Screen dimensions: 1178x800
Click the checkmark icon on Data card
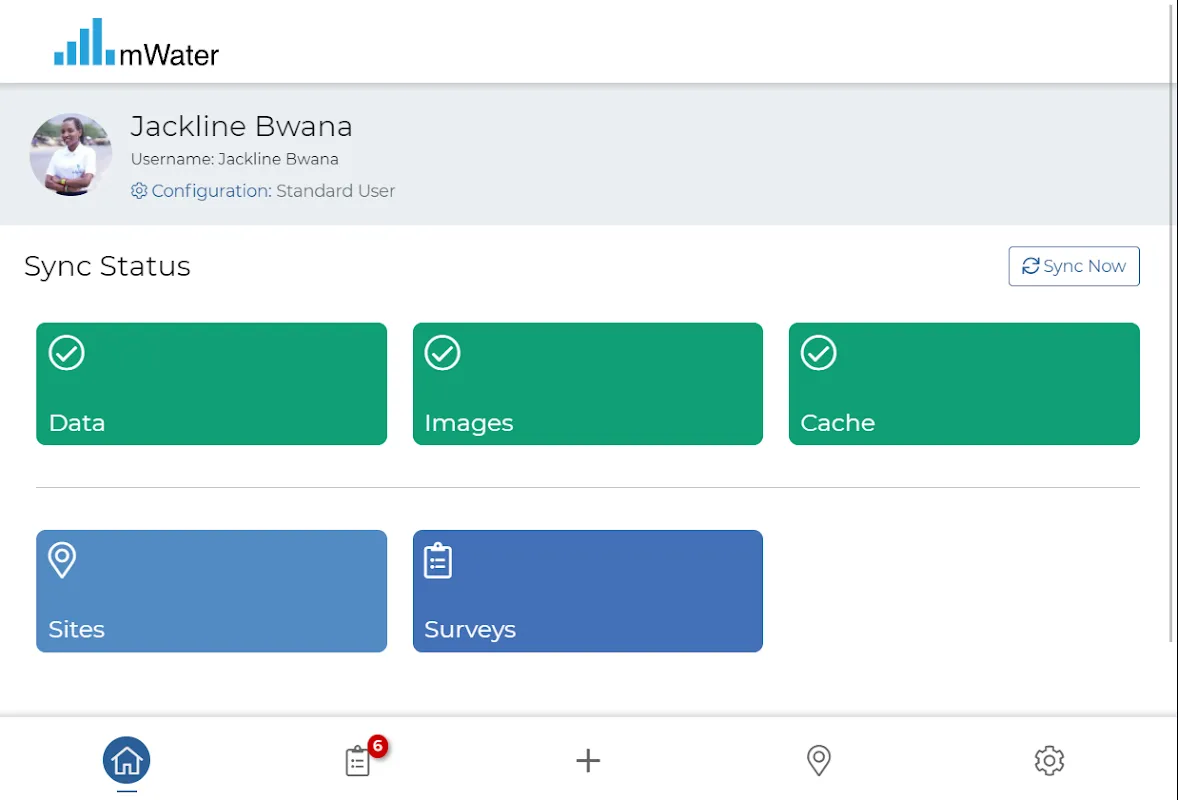(67, 353)
